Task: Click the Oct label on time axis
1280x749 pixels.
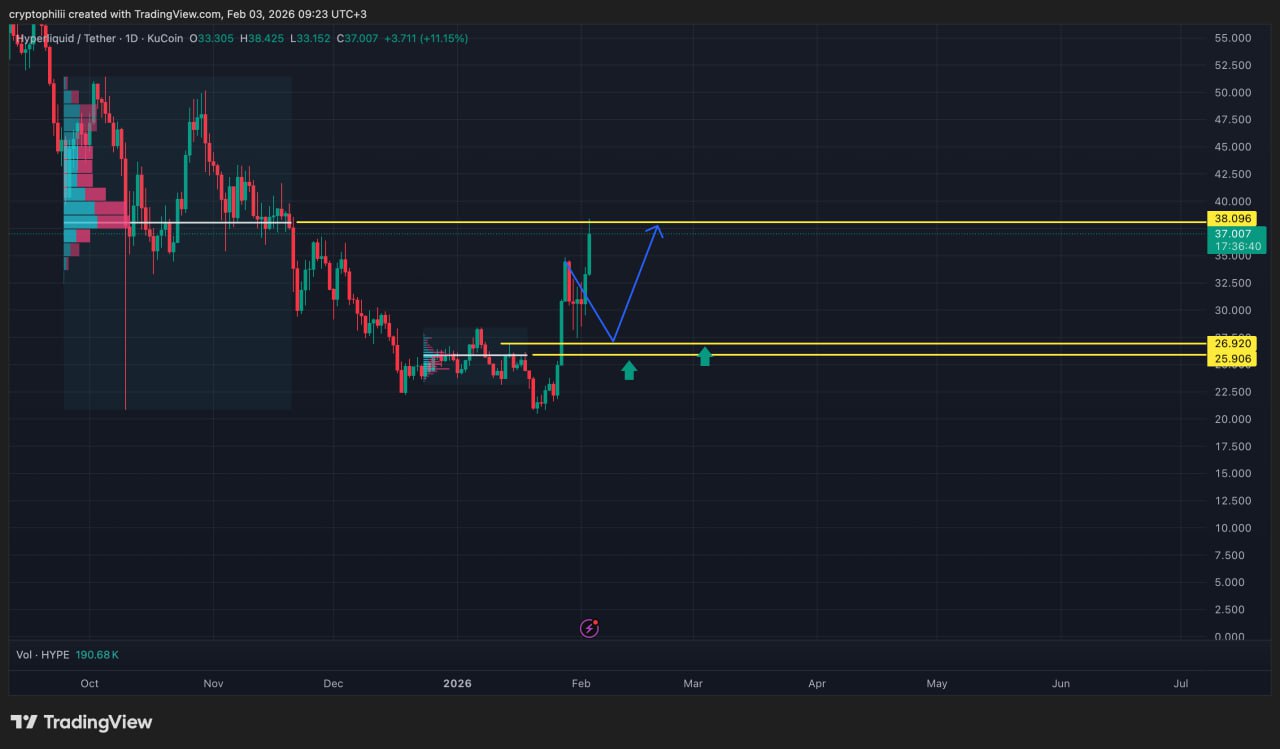Action: (x=89, y=684)
